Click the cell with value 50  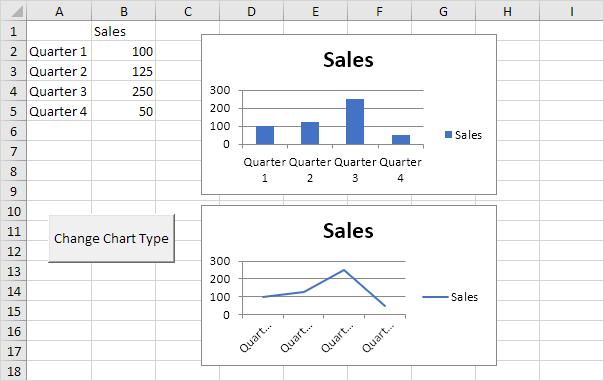124,111
